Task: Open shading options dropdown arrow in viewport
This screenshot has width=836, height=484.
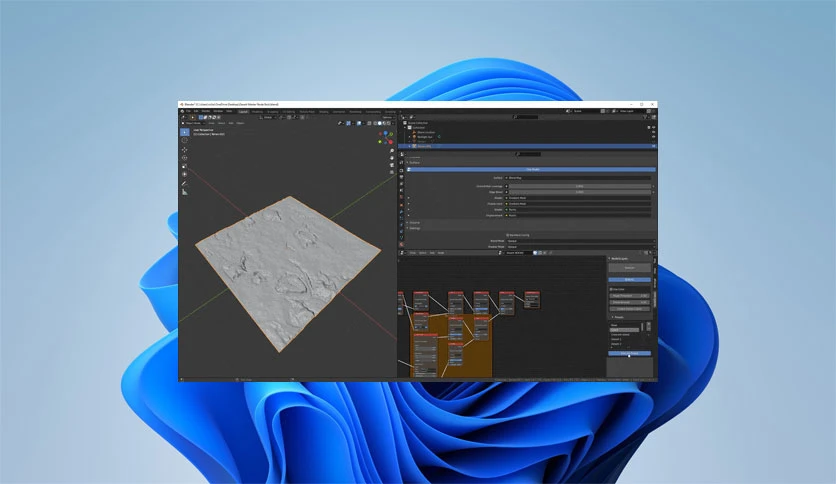Action: (393, 123)
